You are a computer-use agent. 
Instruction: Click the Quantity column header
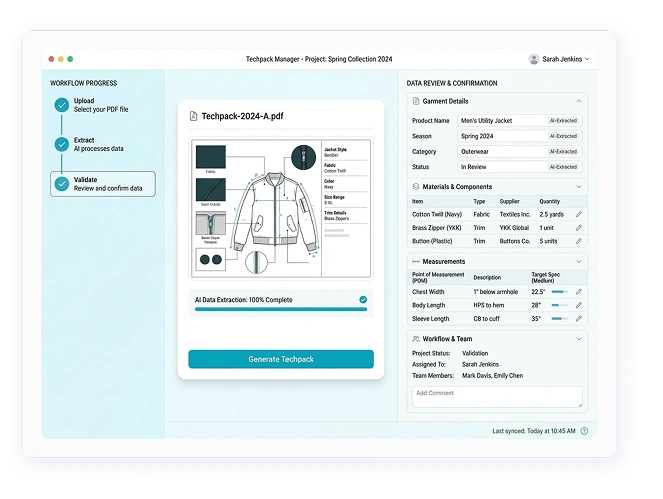click(x=549, y=201)
